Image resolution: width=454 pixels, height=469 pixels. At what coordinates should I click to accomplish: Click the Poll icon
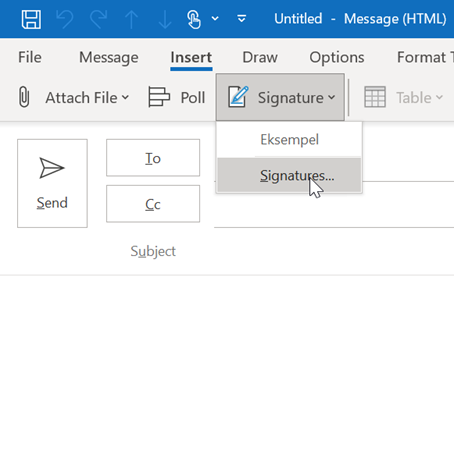point(159,97)
